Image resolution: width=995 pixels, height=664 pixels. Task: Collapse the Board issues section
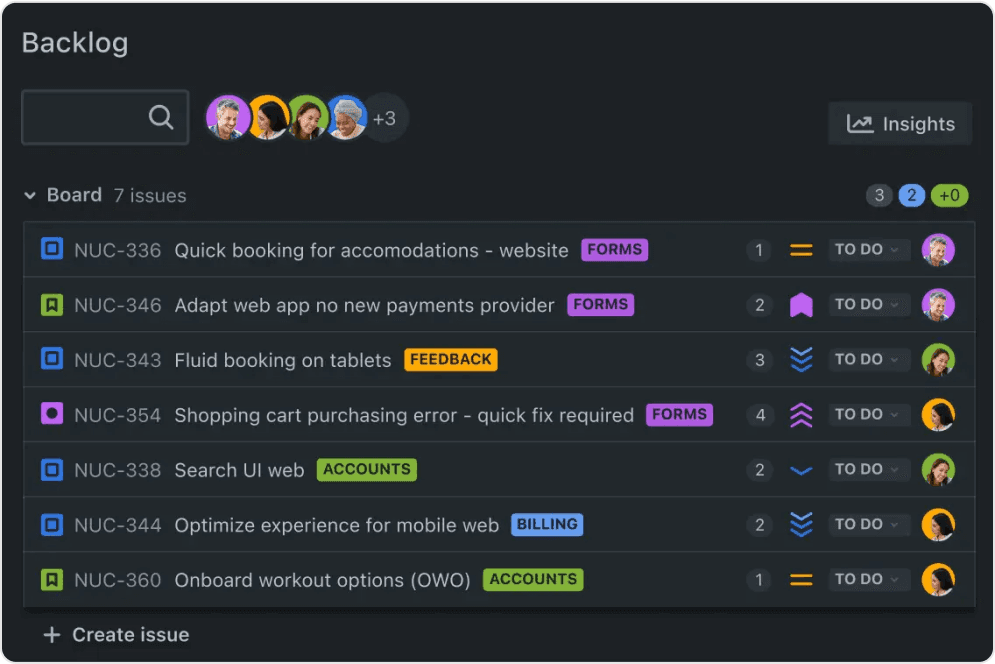[30, 195]
